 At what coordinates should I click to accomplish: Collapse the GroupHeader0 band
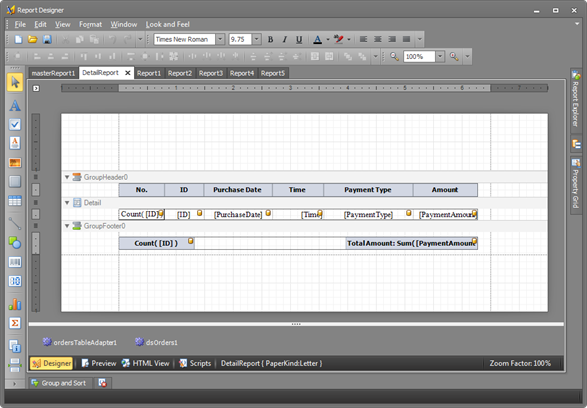(67, 177)
